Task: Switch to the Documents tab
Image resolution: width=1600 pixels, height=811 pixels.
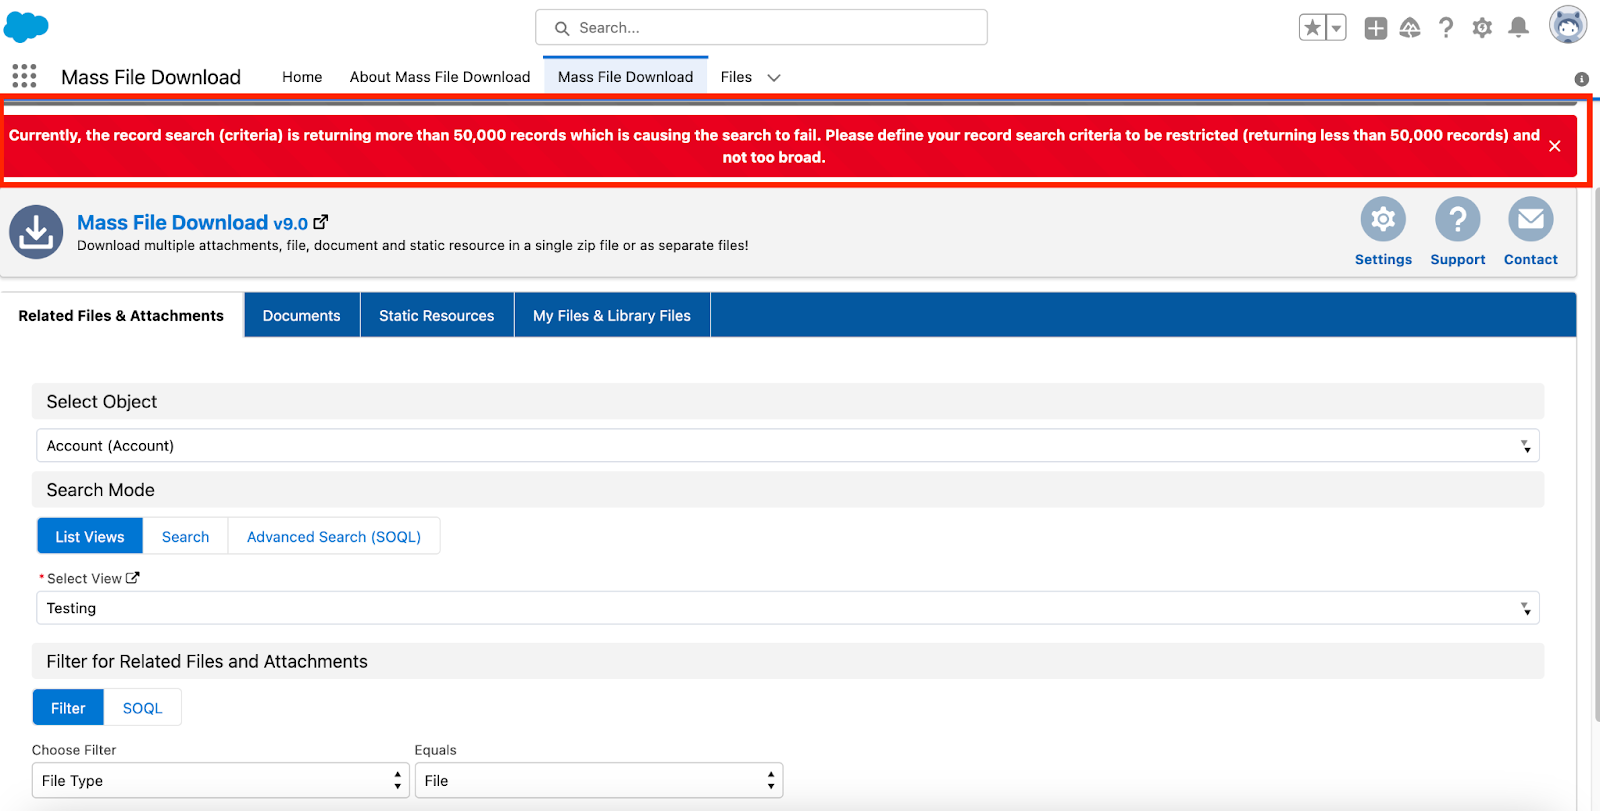Action: [x=301, y=315]
